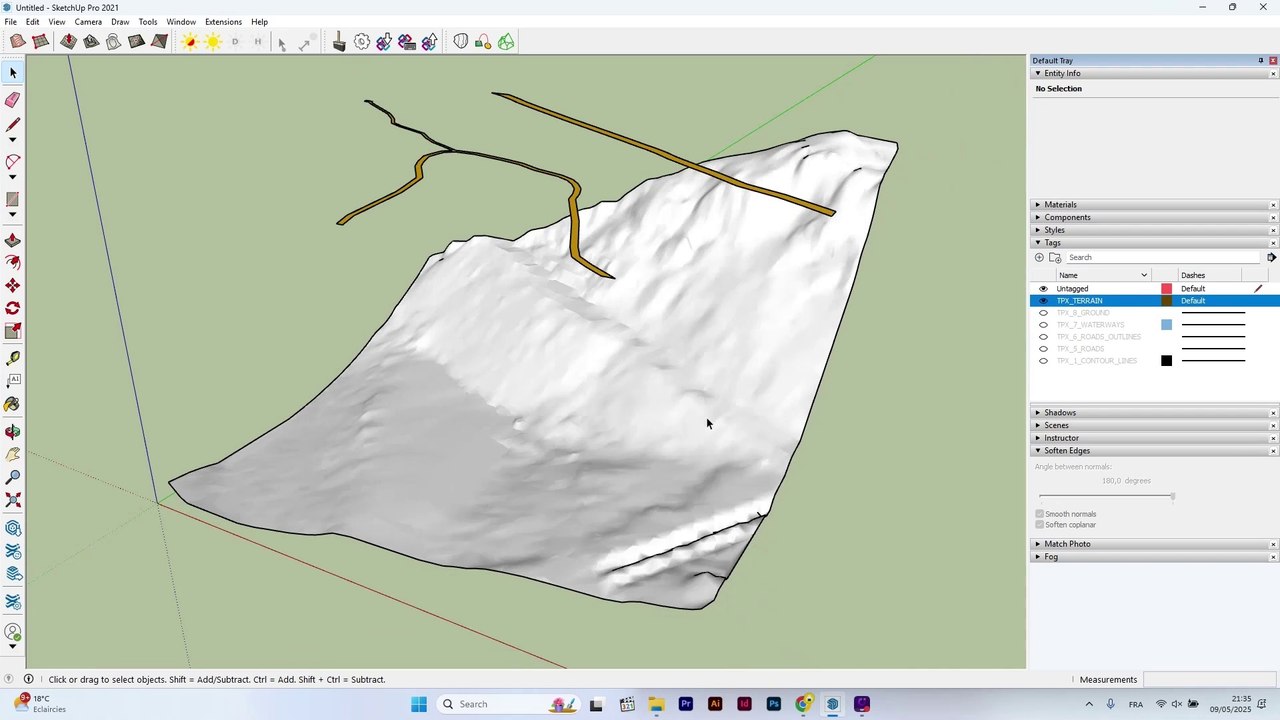Open the Extensions menu
Image resolution: width=1280 pixels, height=720 pixels.
click(223, 22)
